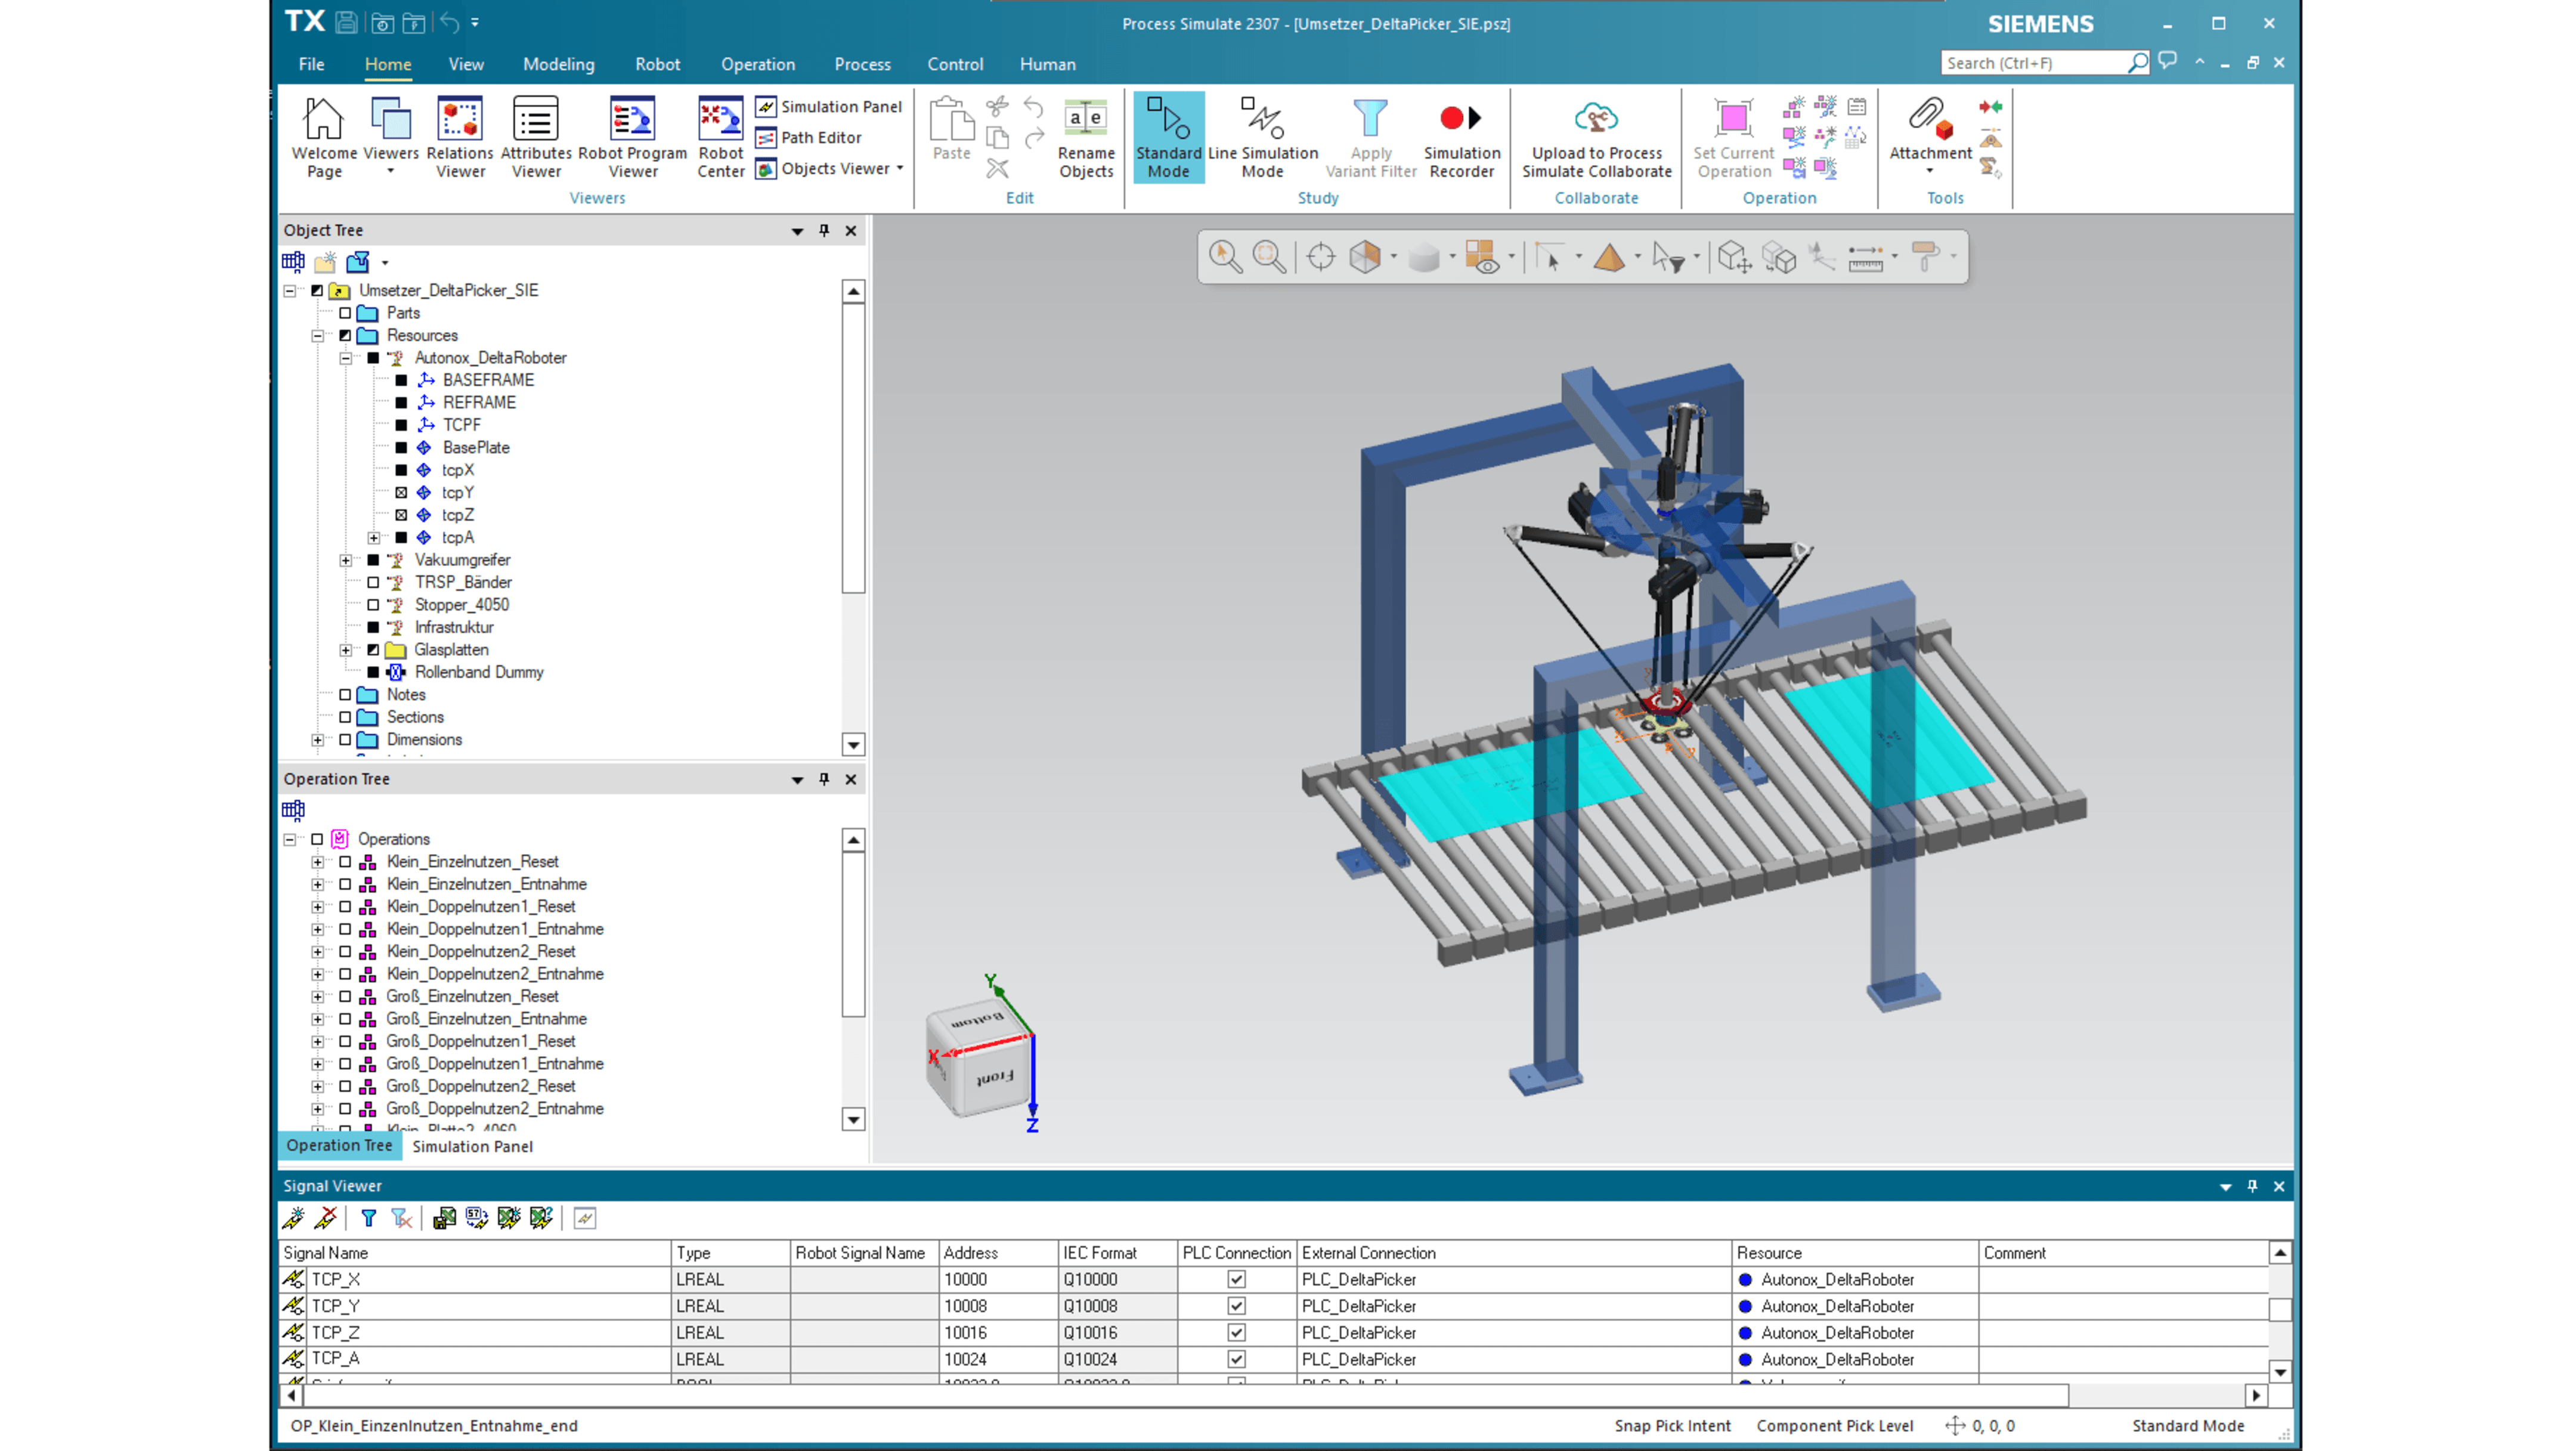
Task: Activate Standard Mode button
Action: pyautogui.click(x=1168, y=137)
